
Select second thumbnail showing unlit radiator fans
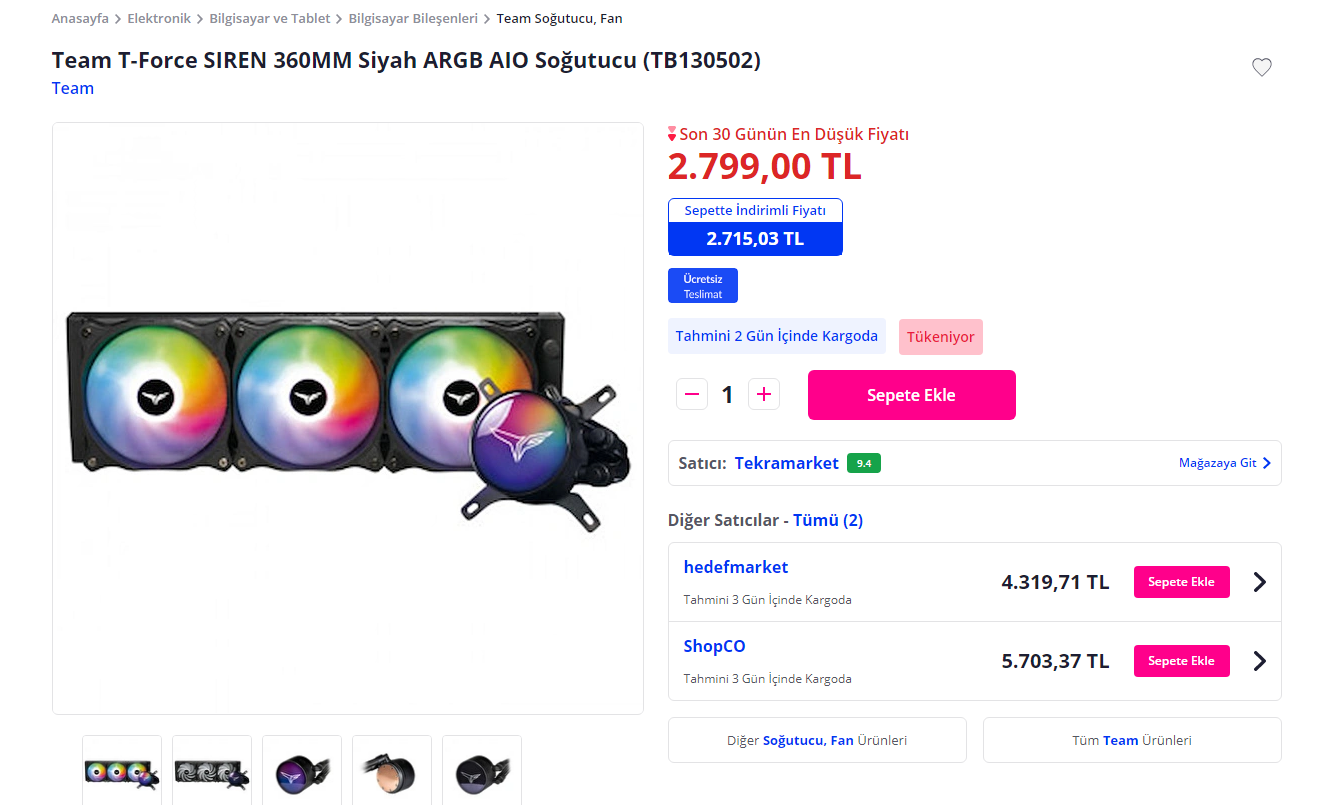point(212,771)
